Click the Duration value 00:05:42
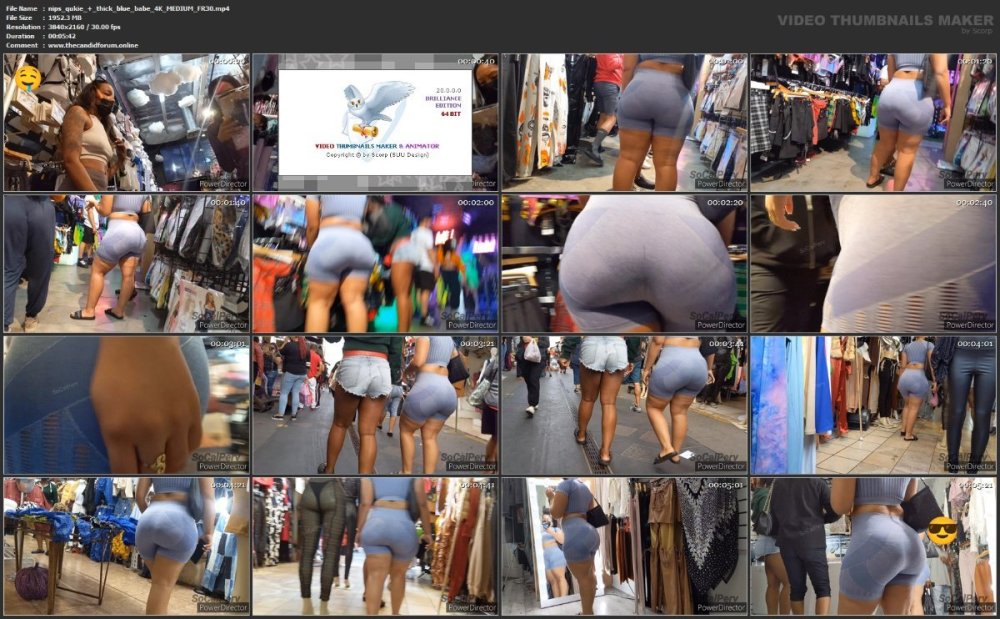The height and width of the screenshot is (619, 1000). click(x=62, y=36)
